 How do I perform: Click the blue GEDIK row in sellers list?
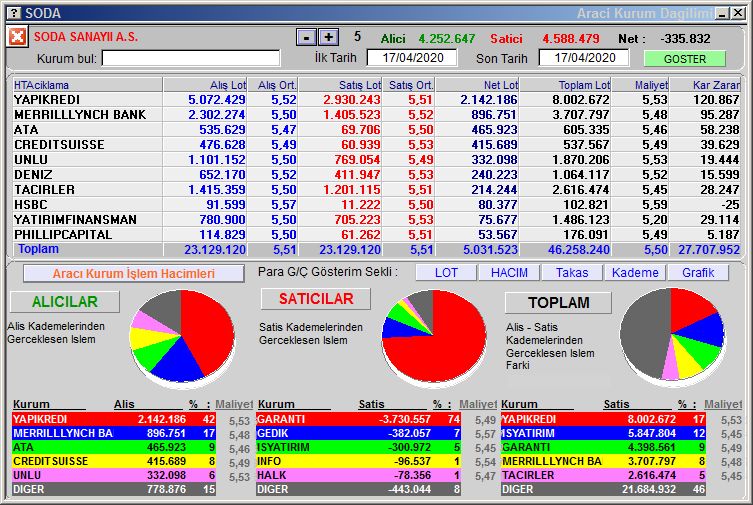point(358,433)
